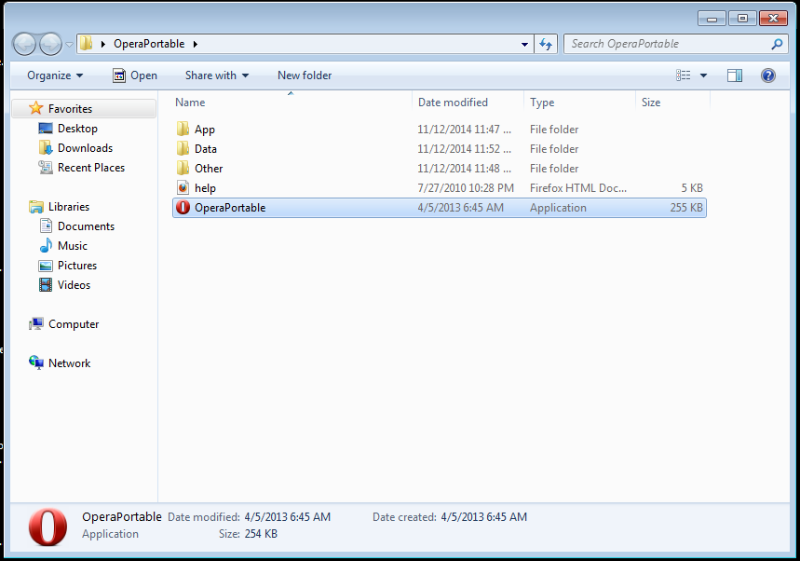Open the address bar history dropdown
Screen dimensions: 800x561
click(524, 44)
